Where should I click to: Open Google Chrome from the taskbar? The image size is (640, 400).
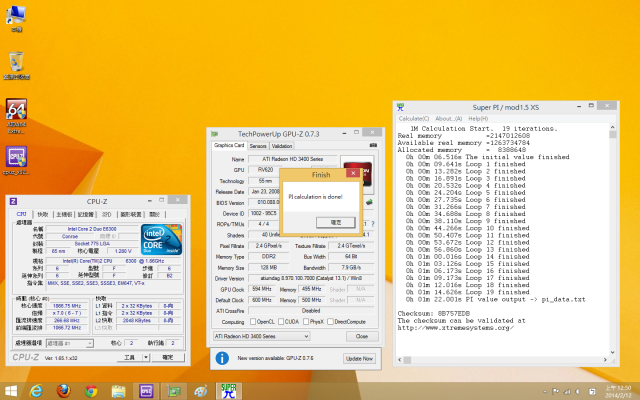[x=91, y=391]
